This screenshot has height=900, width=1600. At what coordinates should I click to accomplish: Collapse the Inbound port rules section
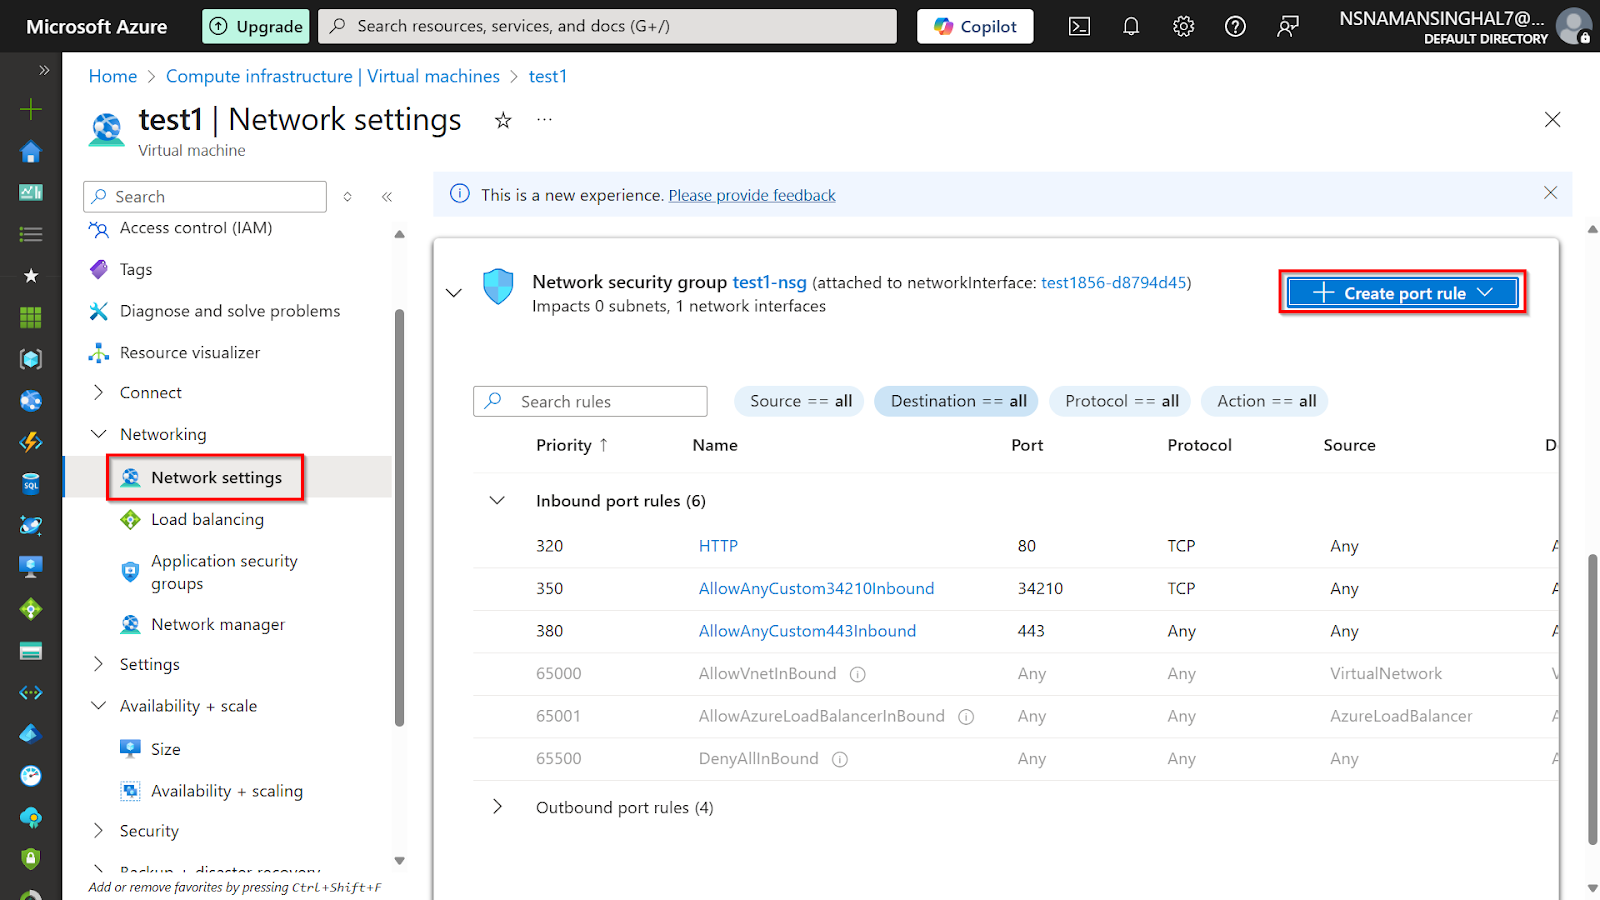click(497, 500)
